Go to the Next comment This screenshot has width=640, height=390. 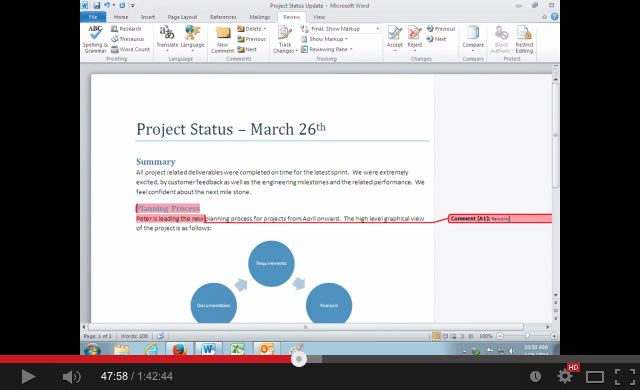click(x=247, y=49)
